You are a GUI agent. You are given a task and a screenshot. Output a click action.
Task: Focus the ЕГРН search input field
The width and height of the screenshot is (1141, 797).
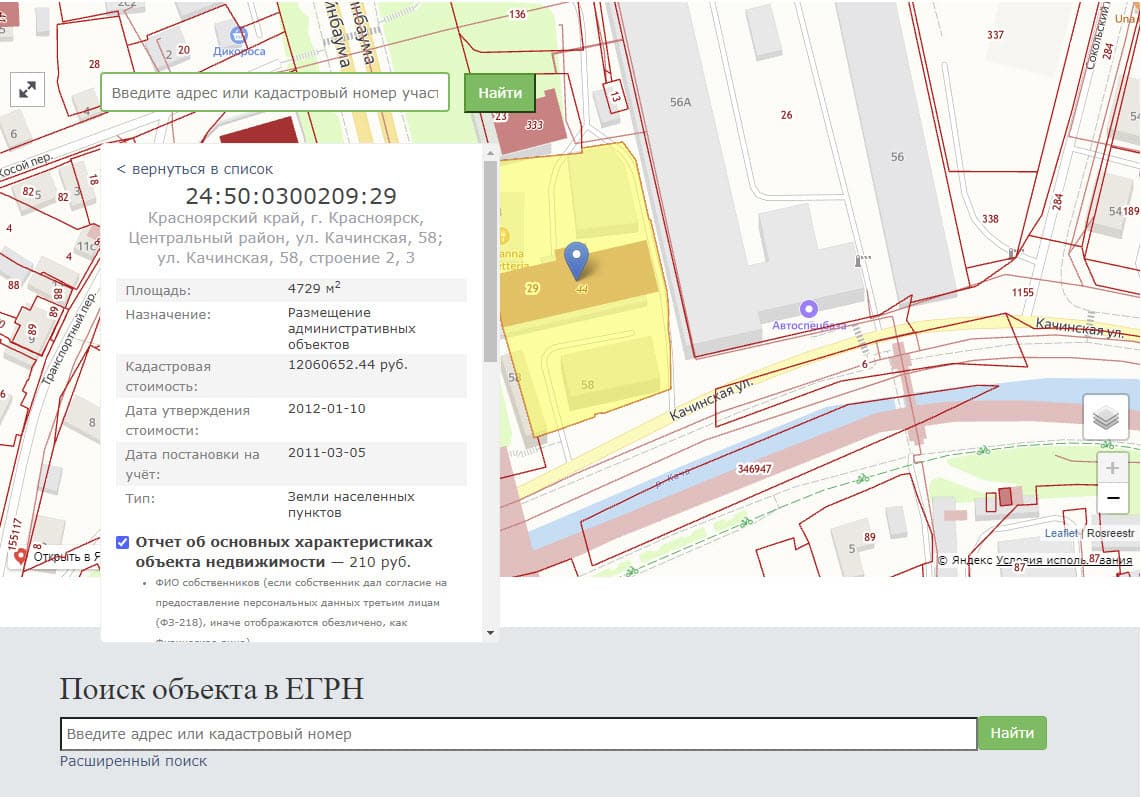[x=518, y=734]
